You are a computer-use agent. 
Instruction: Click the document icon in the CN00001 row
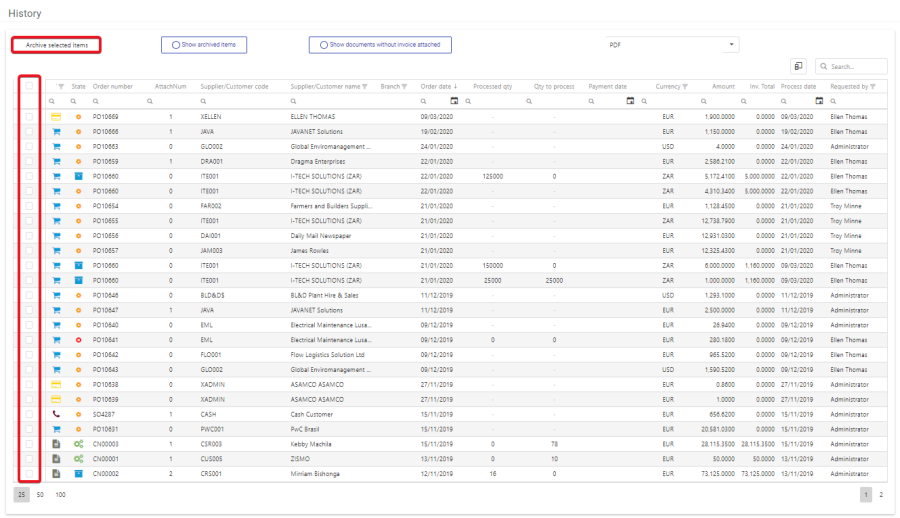point(56,459)
